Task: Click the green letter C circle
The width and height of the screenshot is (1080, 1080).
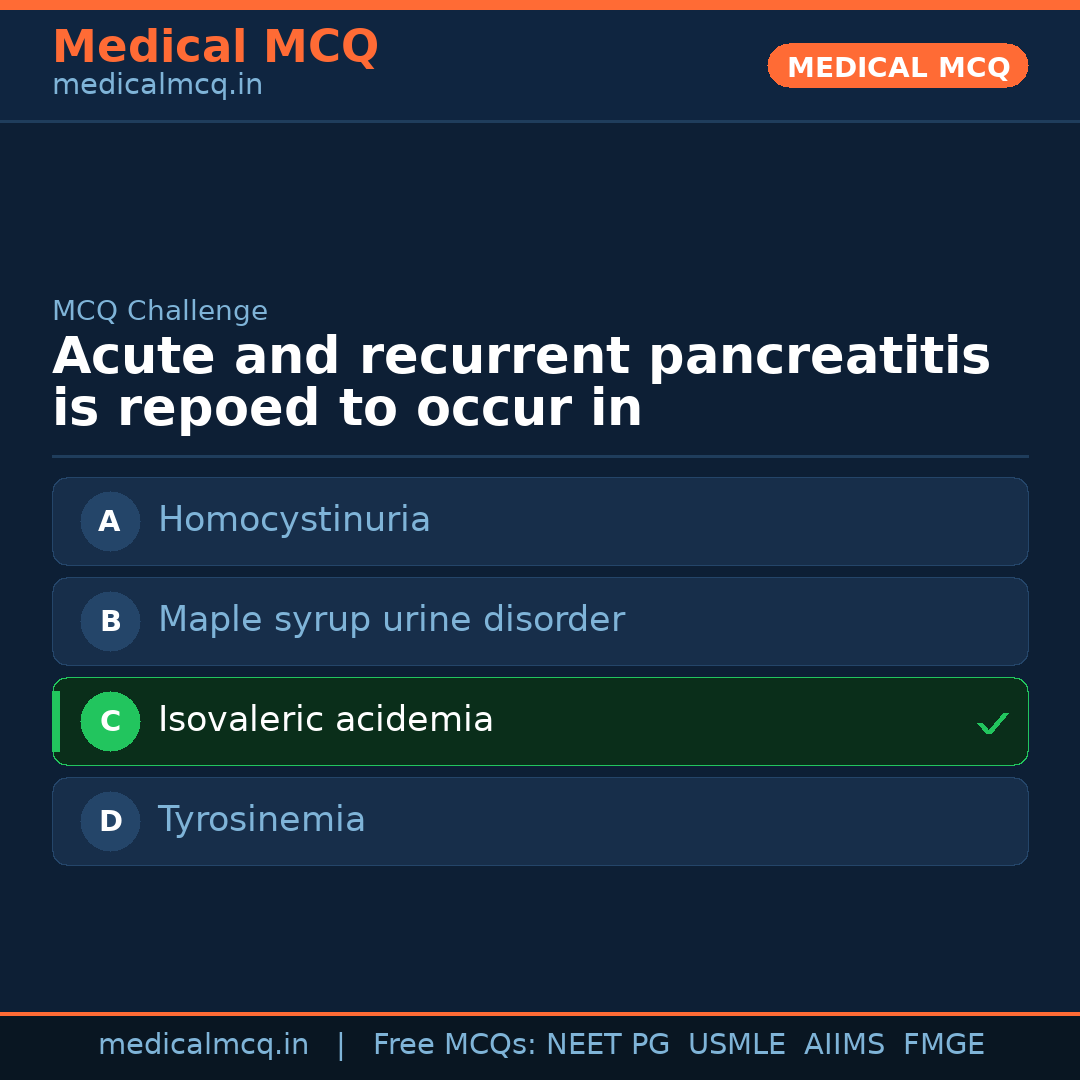Action: click(110, 721)
